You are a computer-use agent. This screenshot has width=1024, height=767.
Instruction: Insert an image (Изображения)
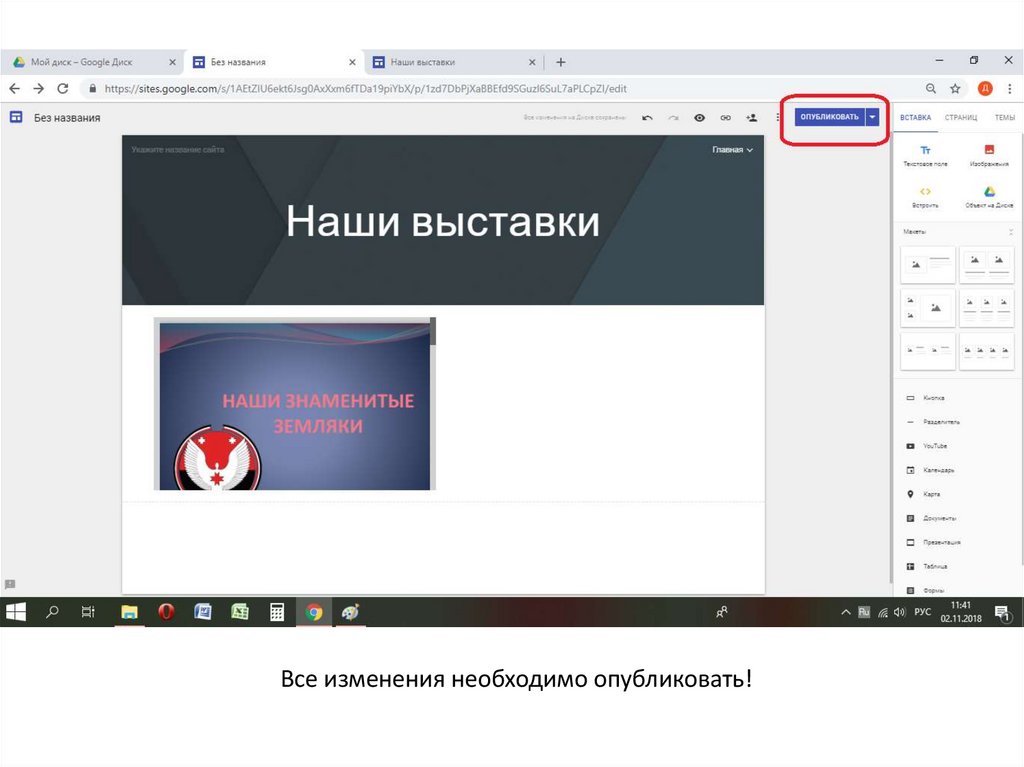[989, 156]
